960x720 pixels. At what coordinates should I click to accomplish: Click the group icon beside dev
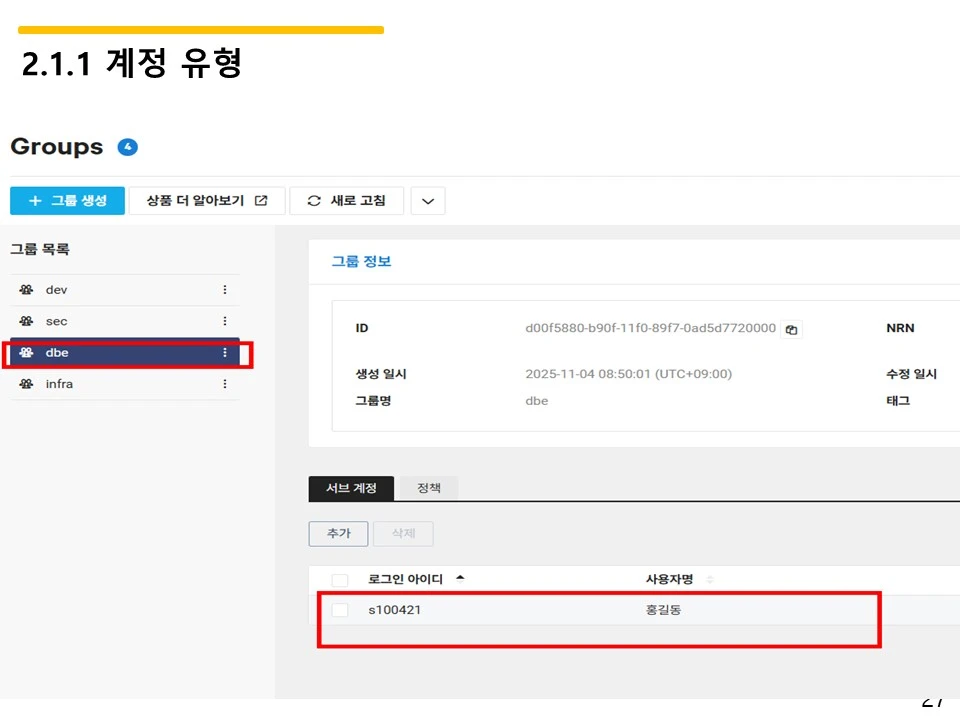(x=25, y=289)
